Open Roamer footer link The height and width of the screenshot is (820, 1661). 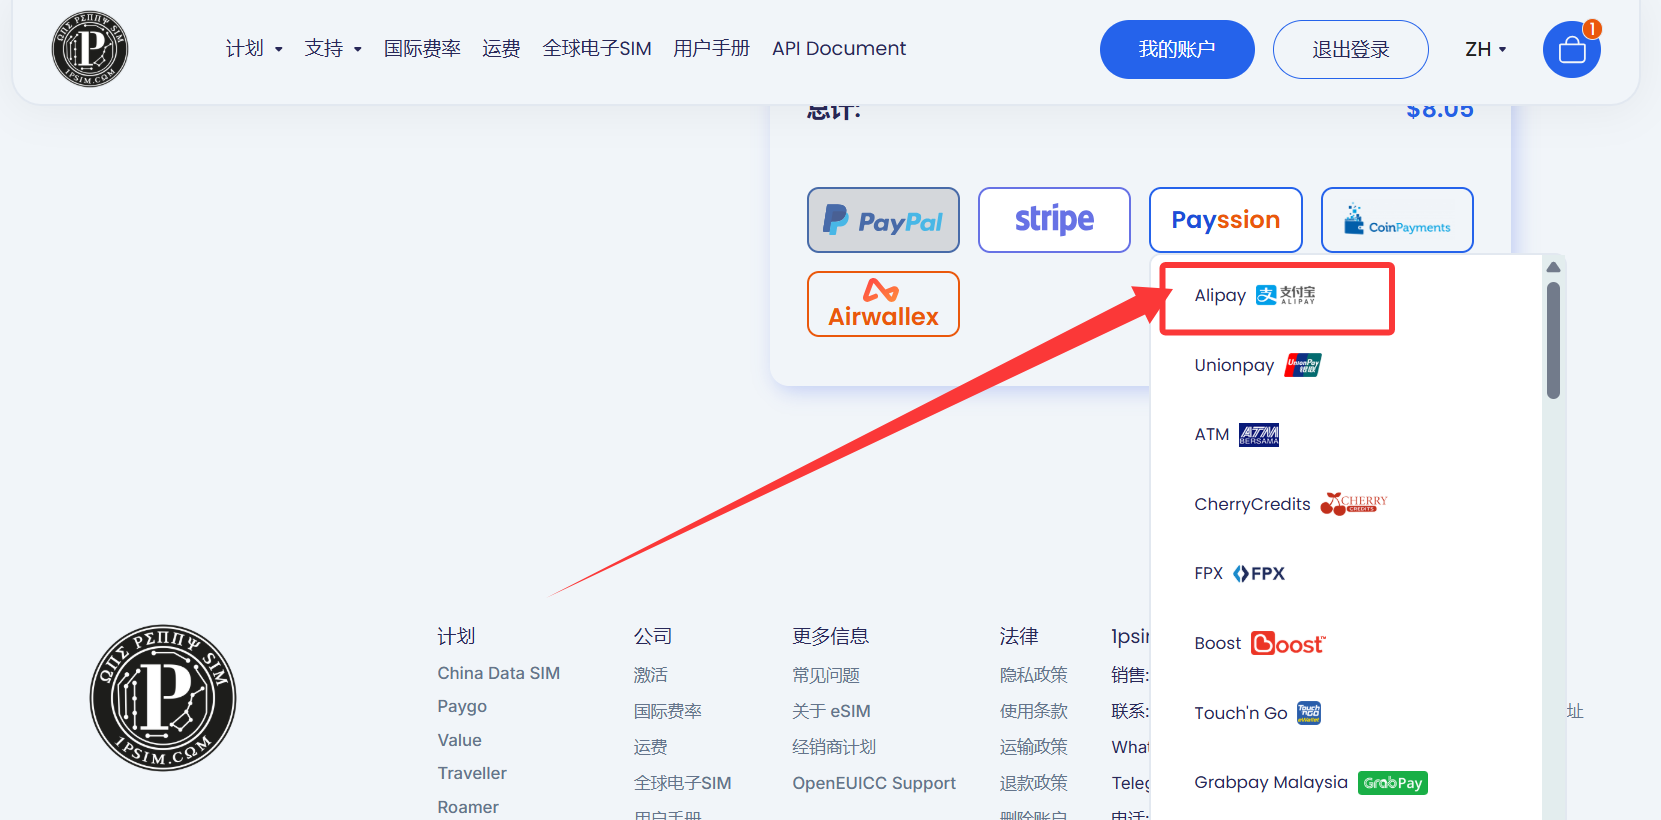coord(468,807)
